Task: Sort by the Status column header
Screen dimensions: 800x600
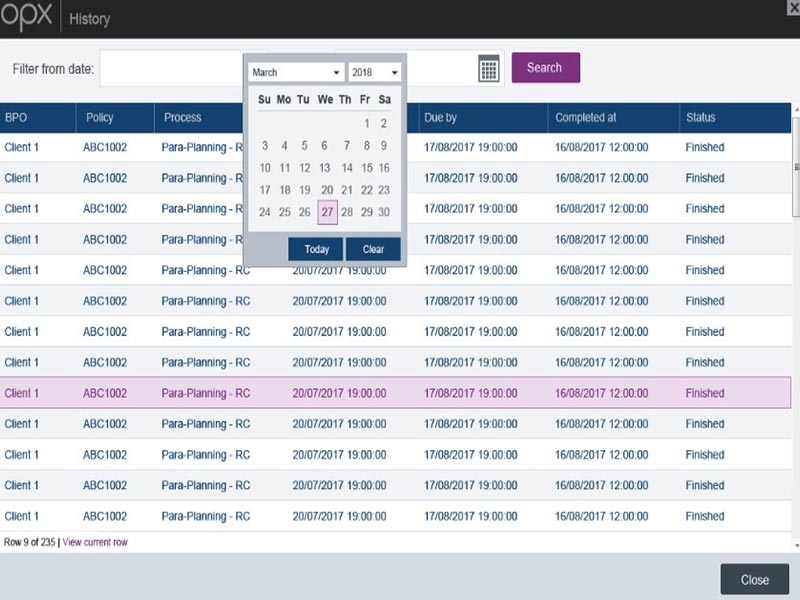Action: (x=702, y=117)
